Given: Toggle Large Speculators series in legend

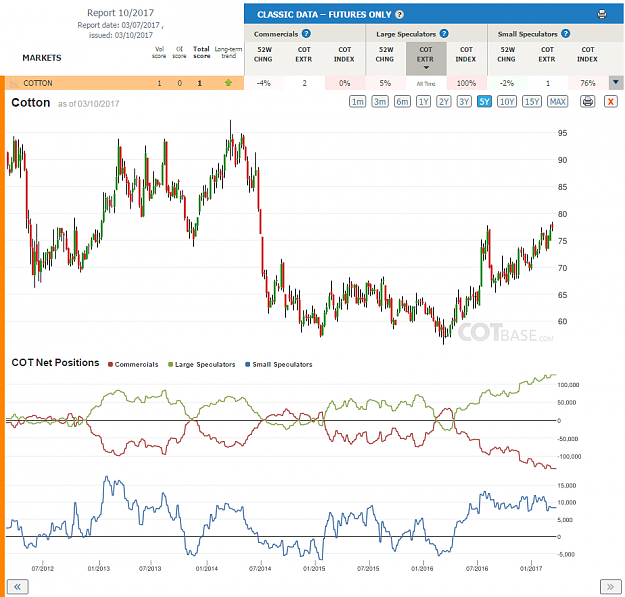Looking at the screenshot, I should [202, 364].
